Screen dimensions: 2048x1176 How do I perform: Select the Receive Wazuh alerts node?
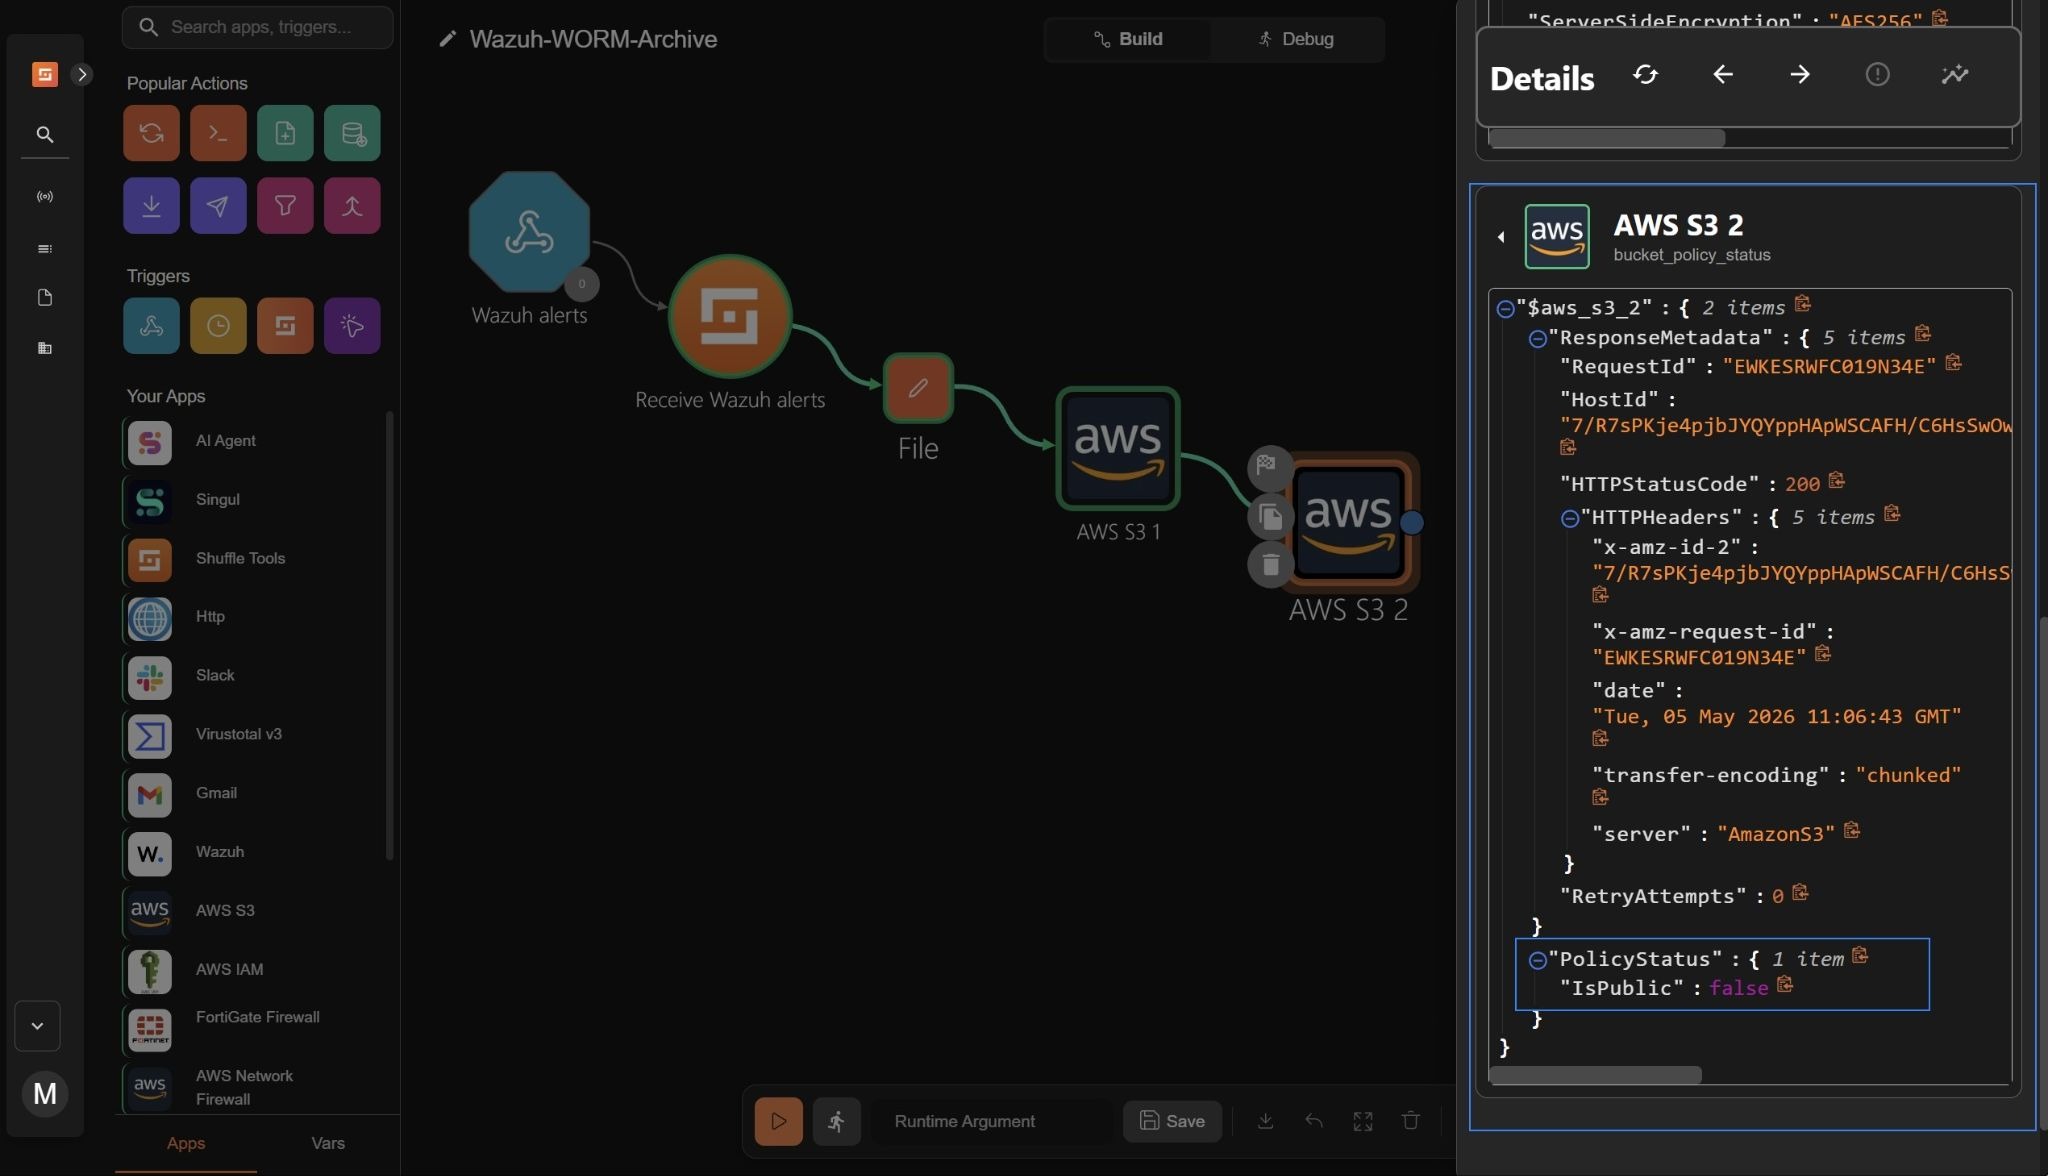(x=730, y=317)
